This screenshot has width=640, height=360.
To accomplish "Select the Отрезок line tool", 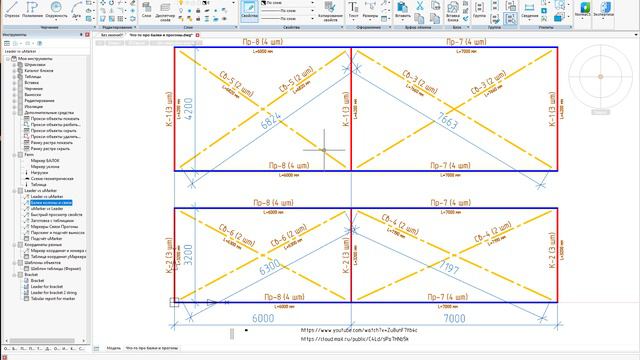I will click(x=12, y=10).
